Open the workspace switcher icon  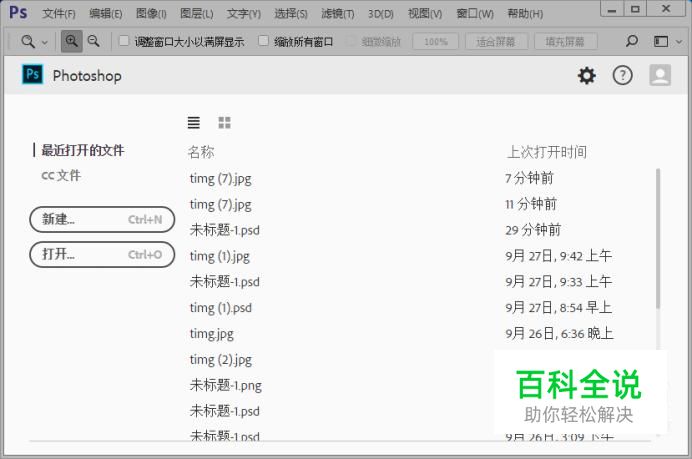tap(661, 41)
